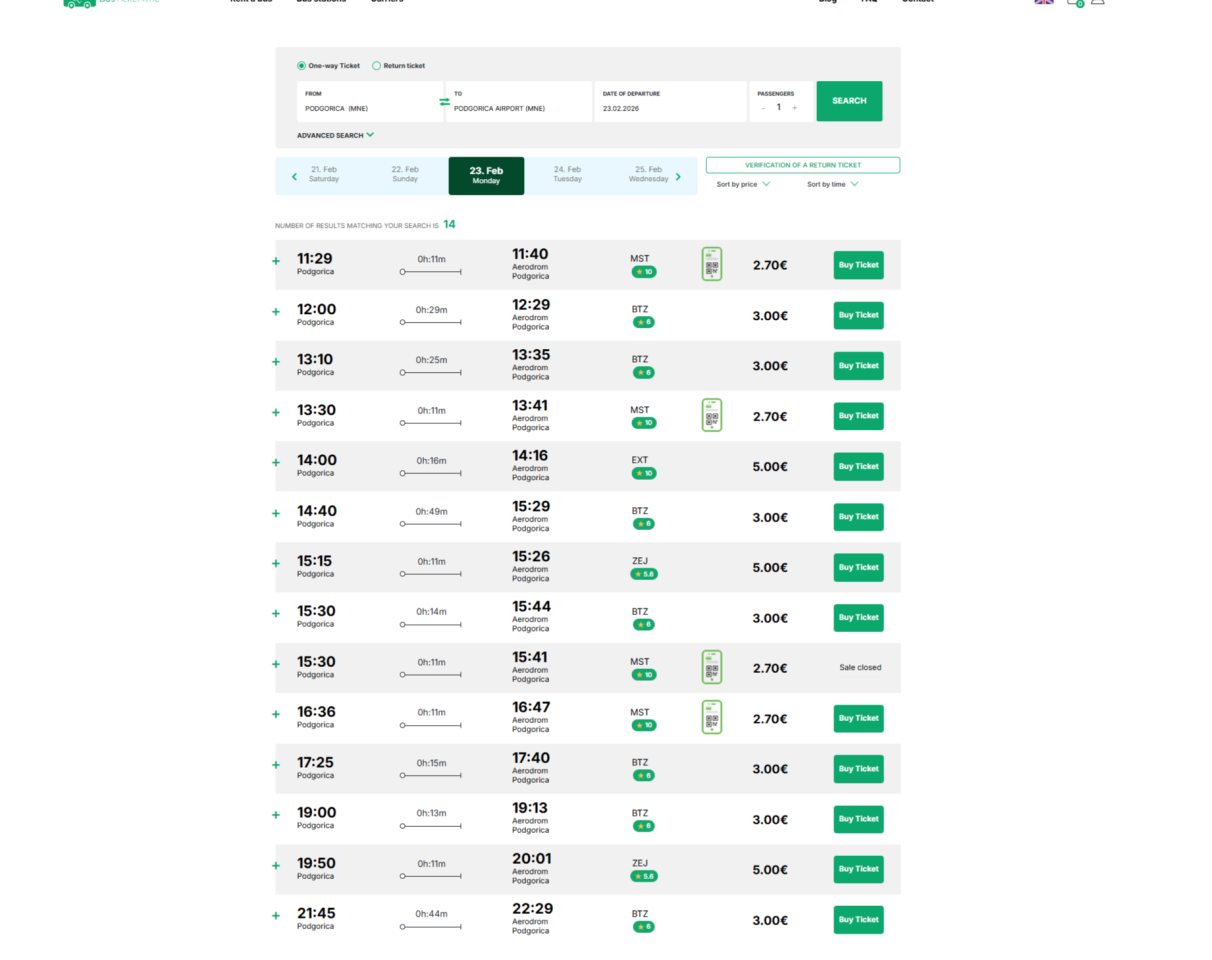Click mobile ticket QR icon for 11:29 departure

tap(711, 264)
